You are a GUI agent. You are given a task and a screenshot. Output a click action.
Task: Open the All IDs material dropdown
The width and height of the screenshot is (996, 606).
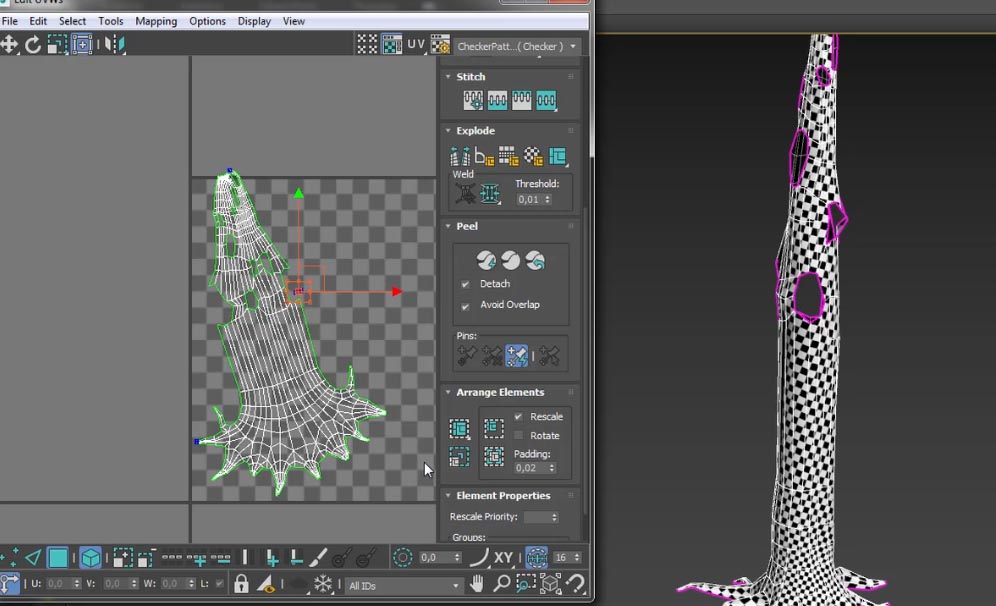[404, 585]
